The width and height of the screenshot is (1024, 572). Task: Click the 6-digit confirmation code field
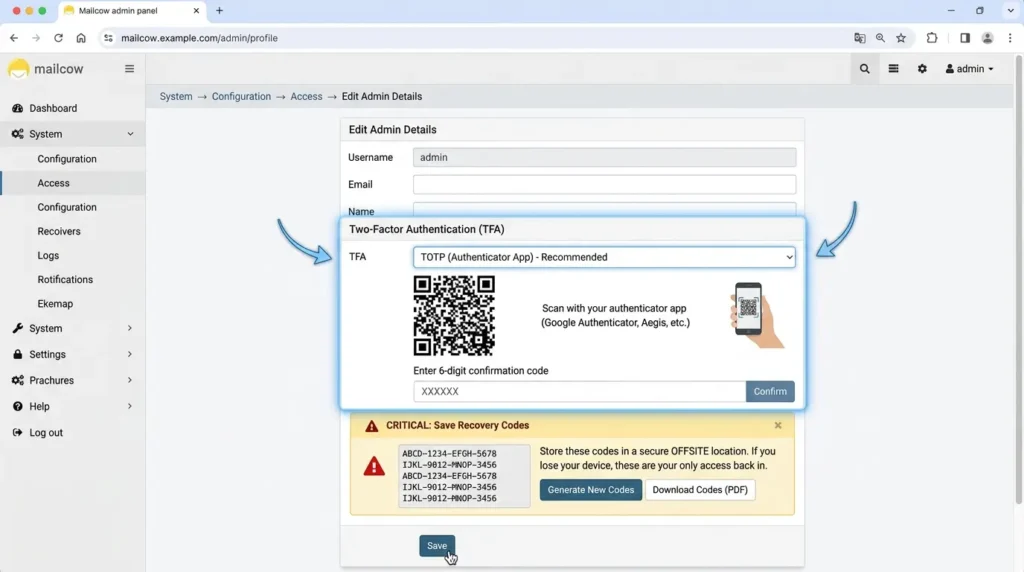(x=579, y=391)
